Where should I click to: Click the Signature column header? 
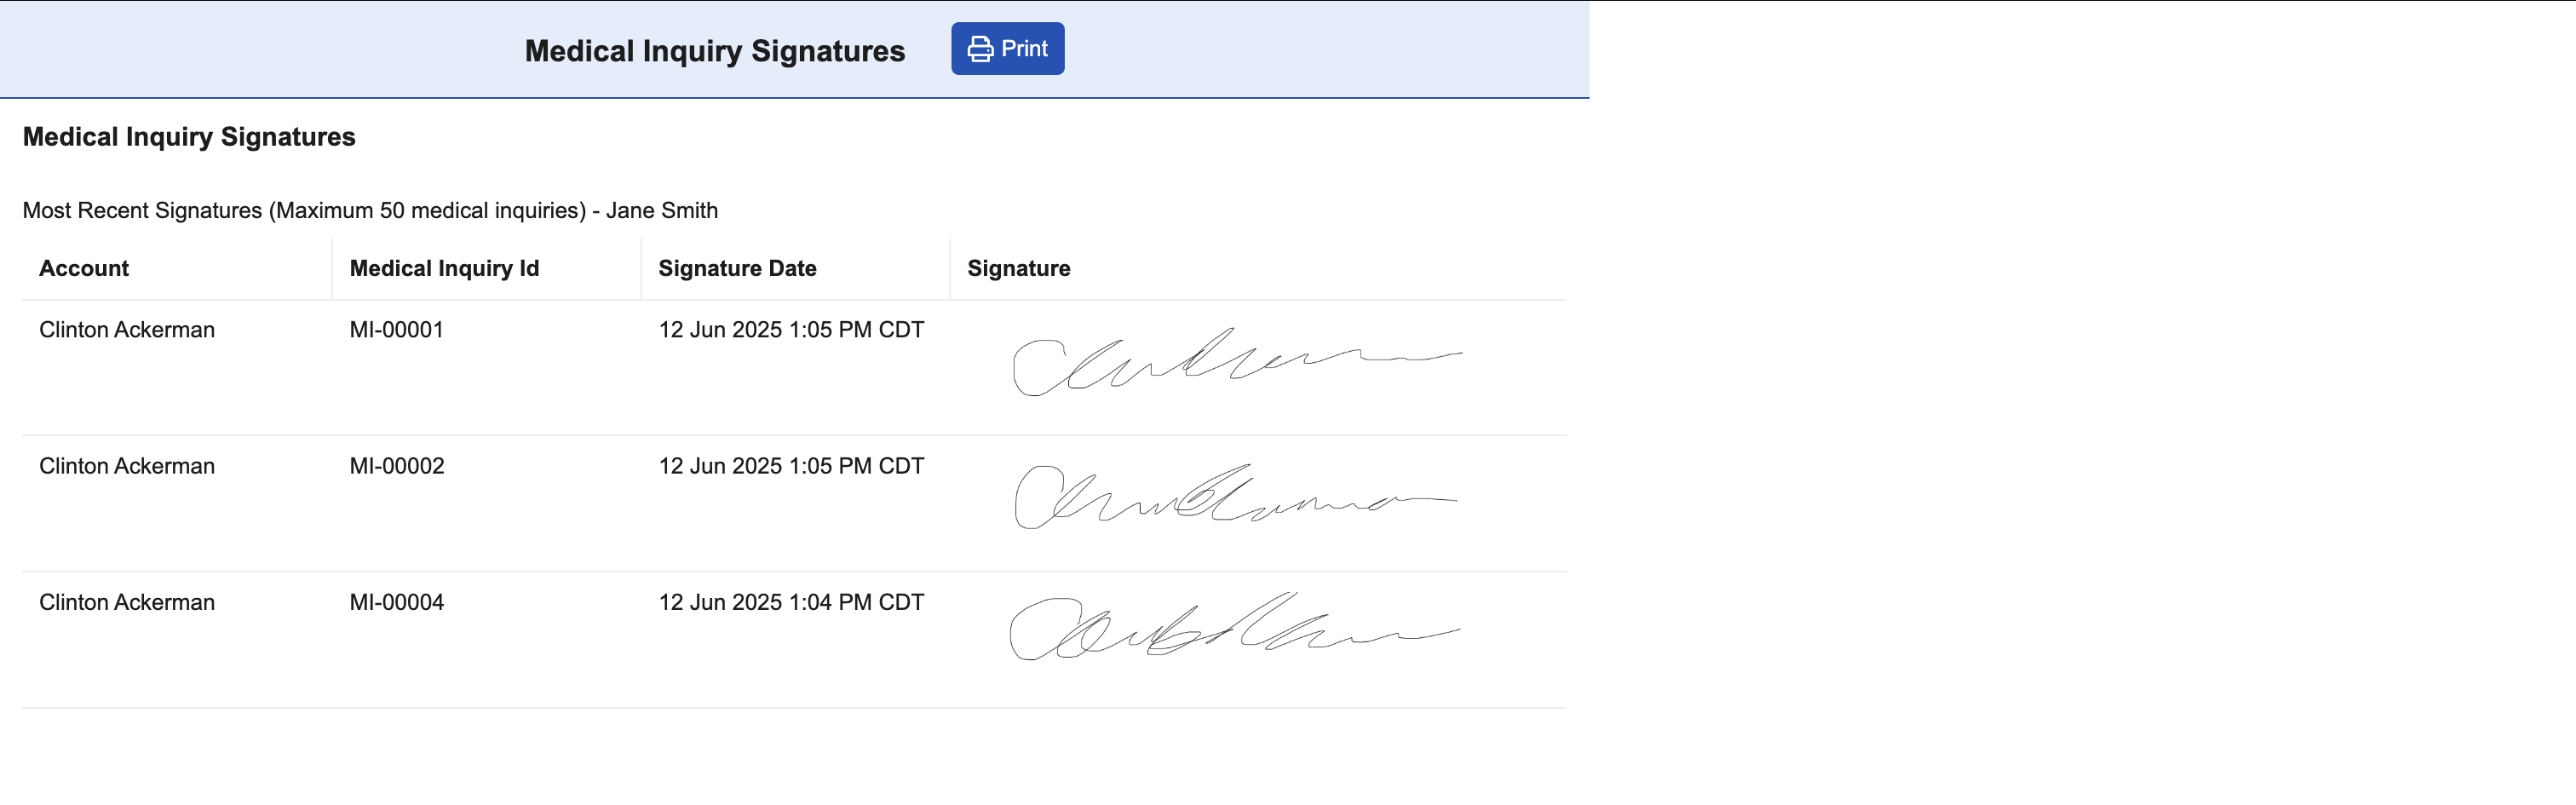pyautogui.click(x=1018, y=268)
